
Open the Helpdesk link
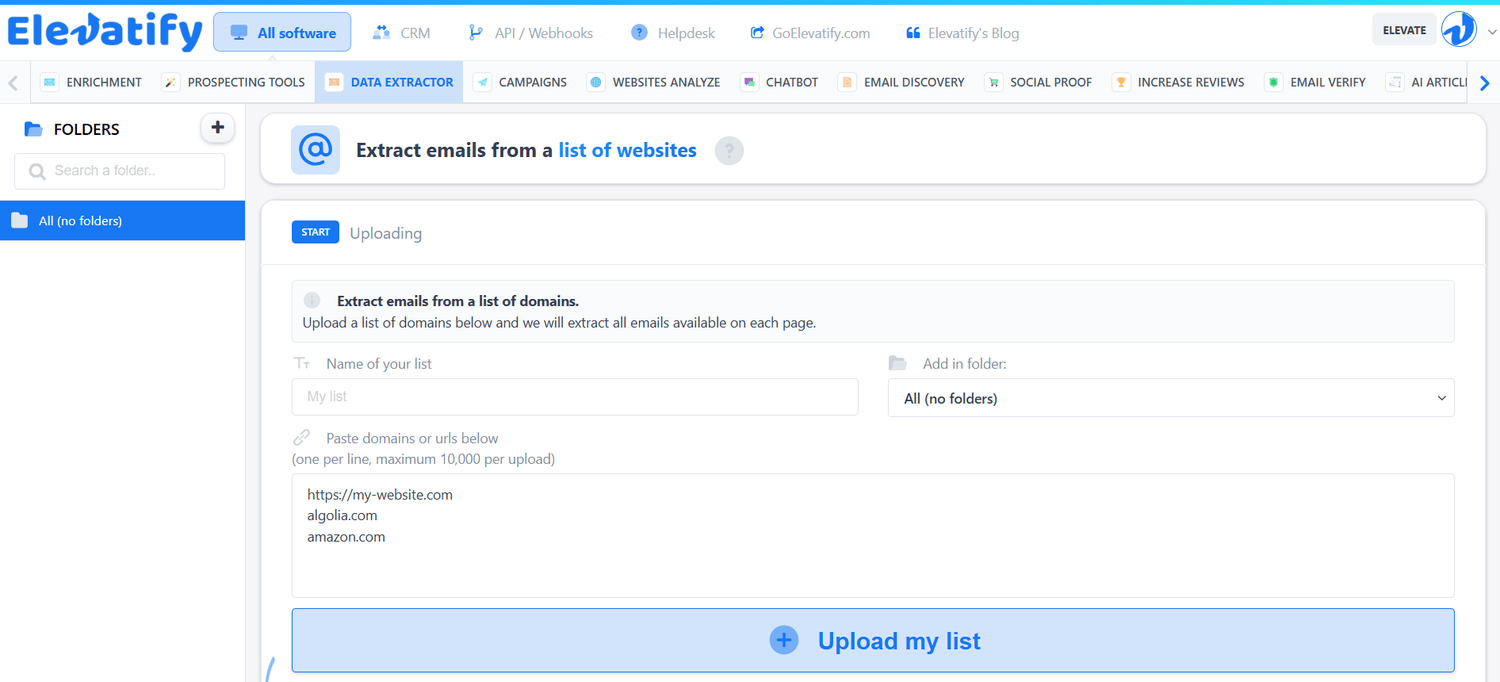click(673, 33)
